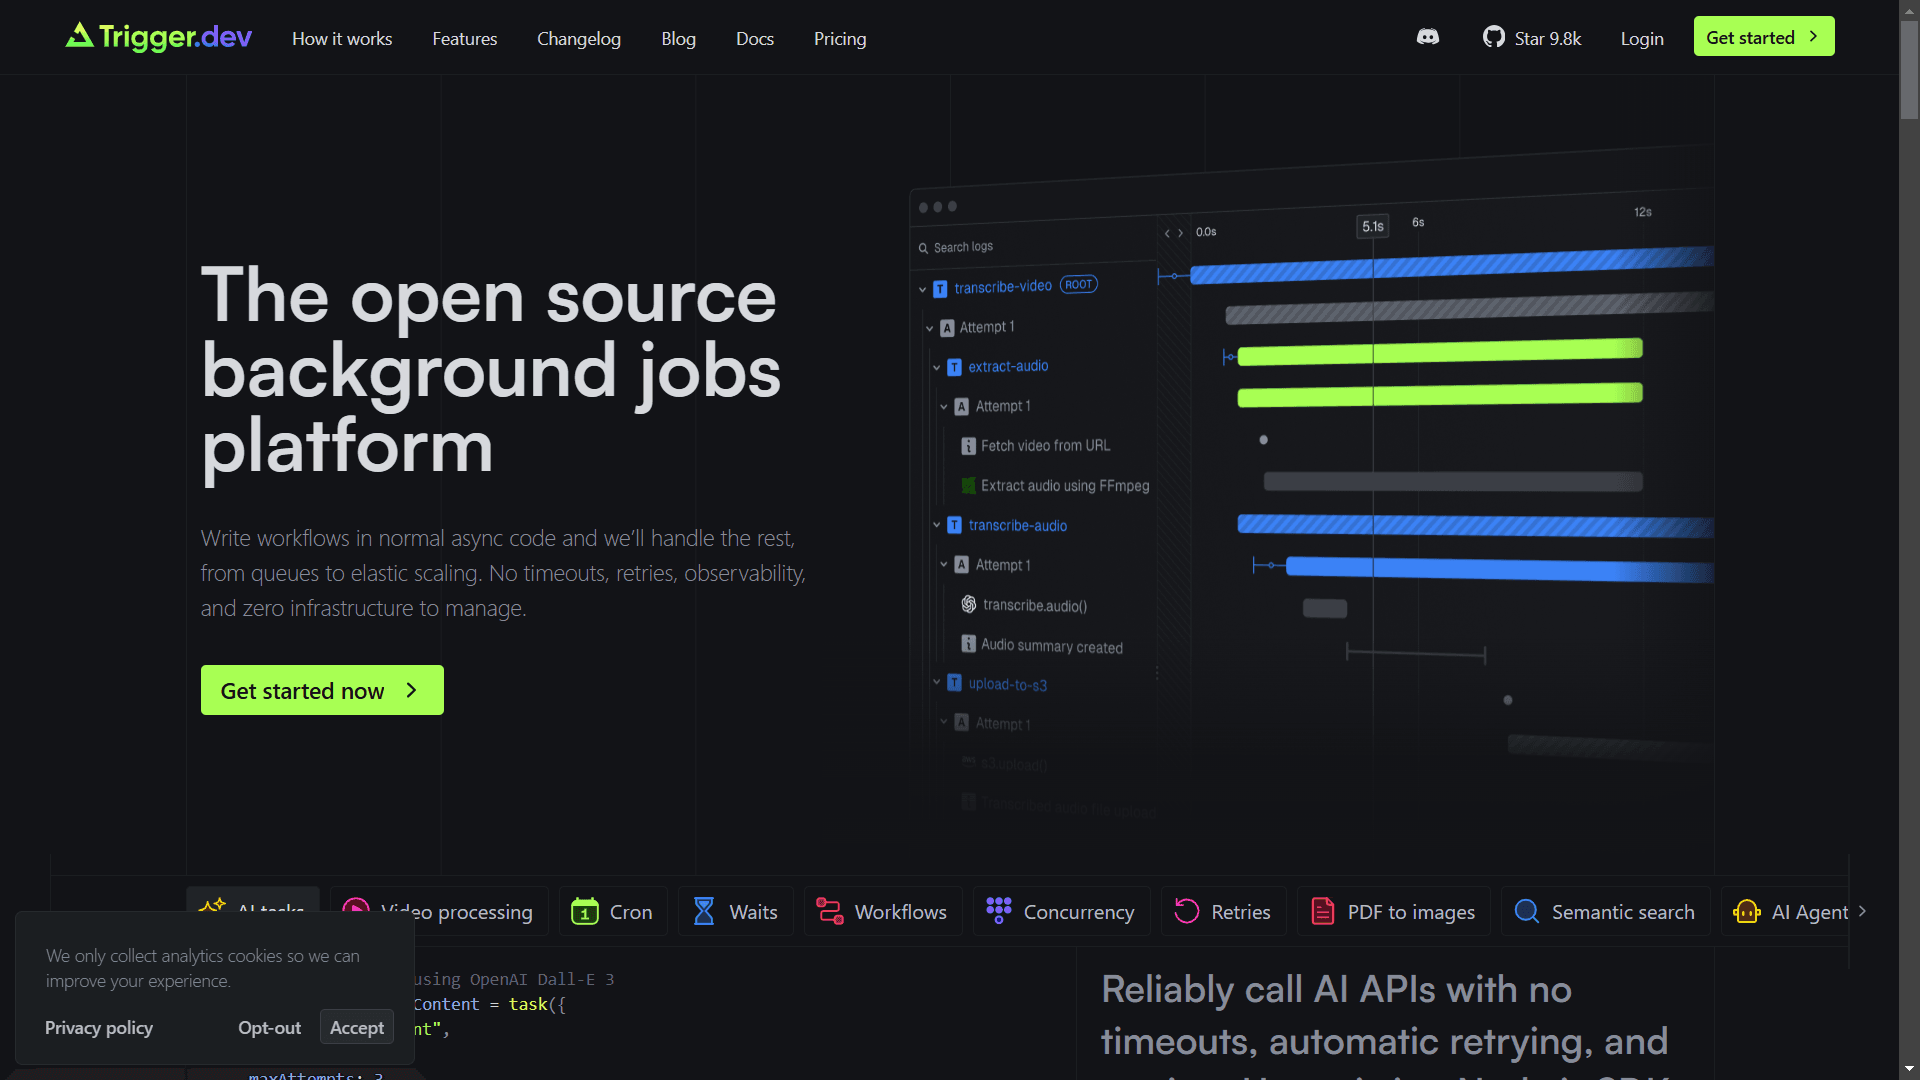1920x1080 pixels.
Task: Select the Video processing icon
Action: pos(357,911)
